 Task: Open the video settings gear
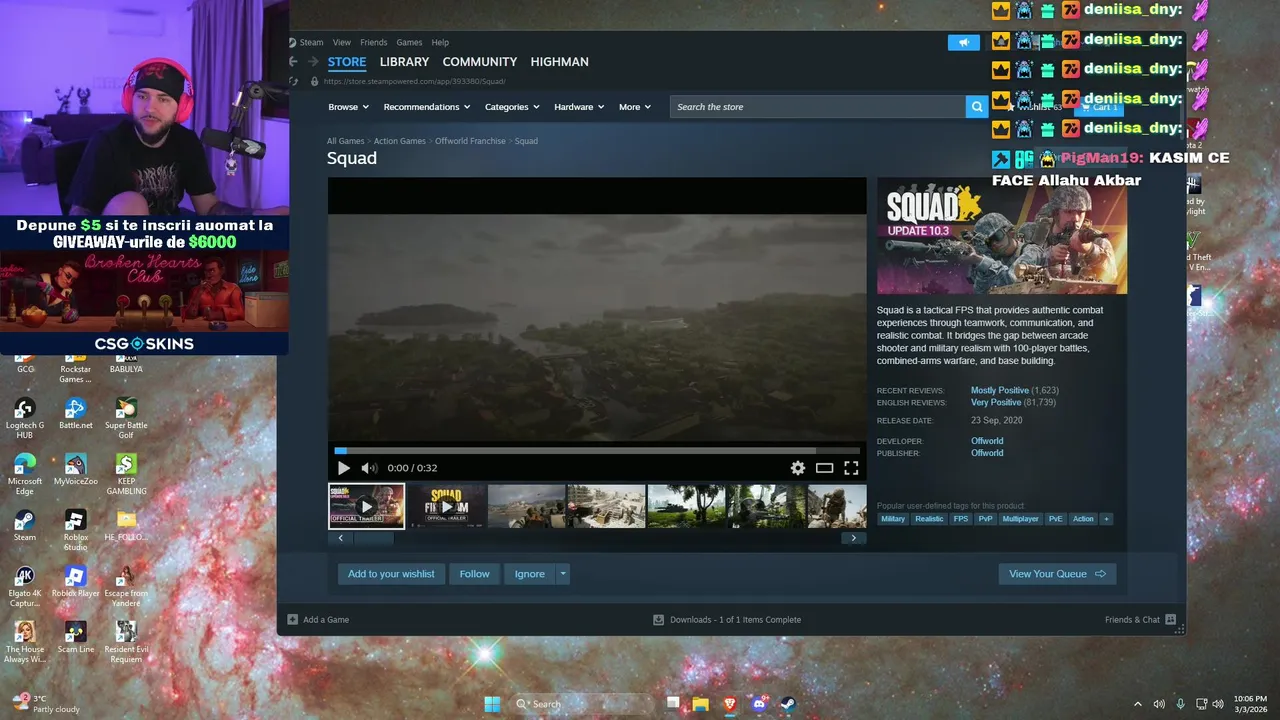(797, 467)
